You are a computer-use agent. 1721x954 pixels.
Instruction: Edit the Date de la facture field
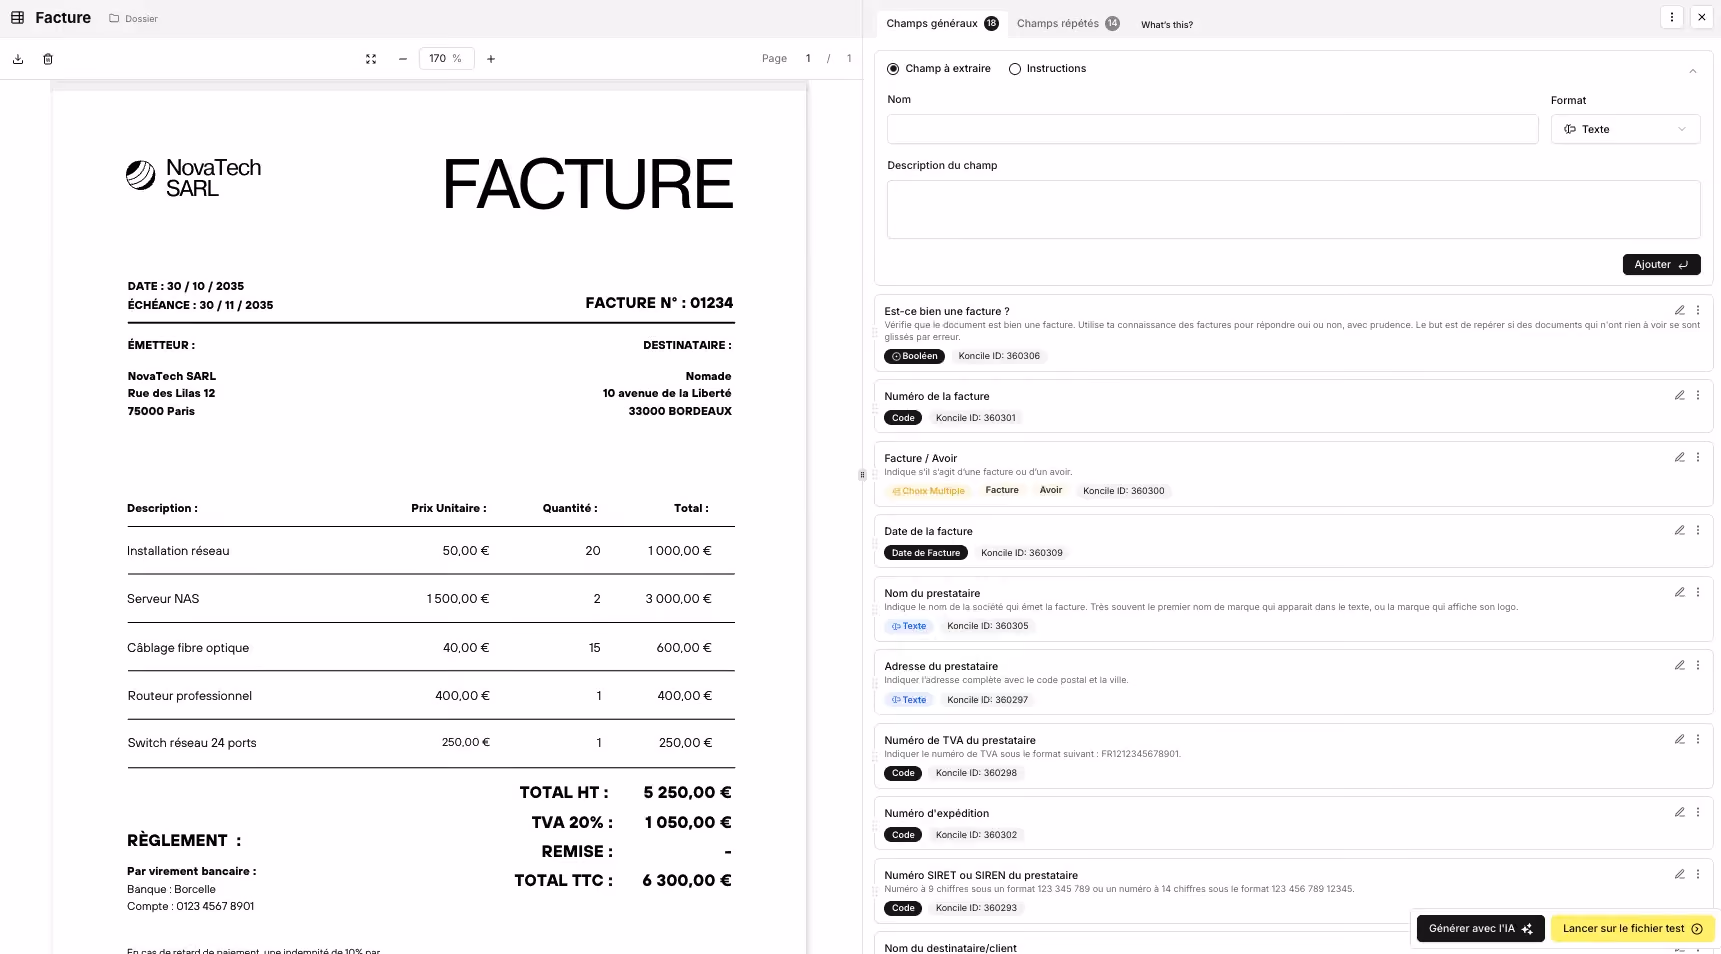(1680, 531)
